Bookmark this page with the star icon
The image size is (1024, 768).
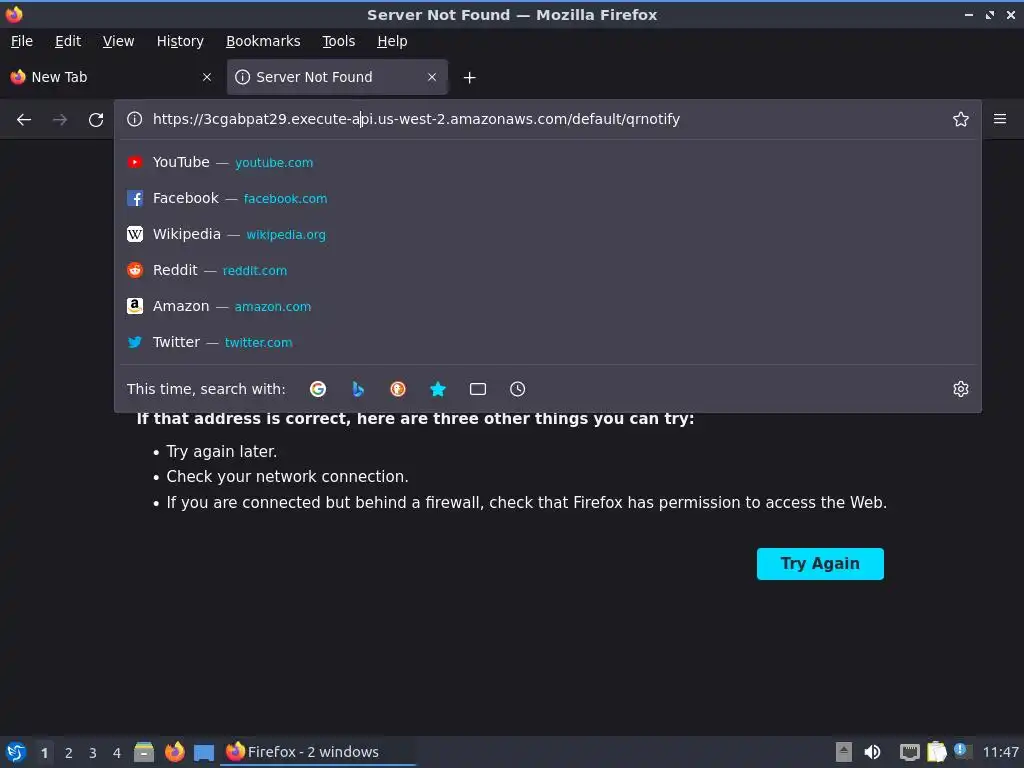click(x=960, y=119)
